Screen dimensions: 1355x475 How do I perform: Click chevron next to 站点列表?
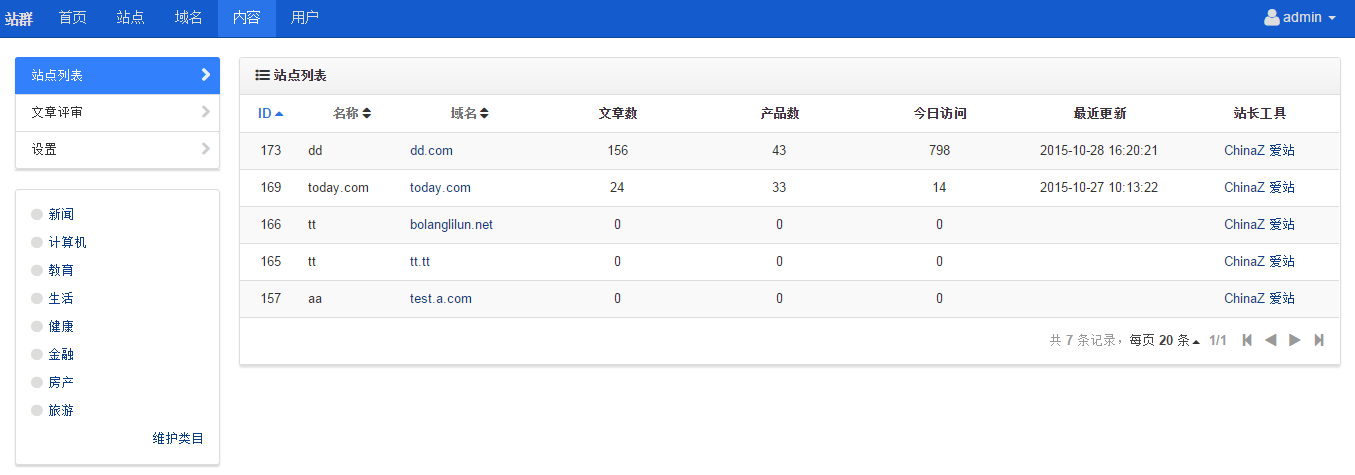coord(206,74)
